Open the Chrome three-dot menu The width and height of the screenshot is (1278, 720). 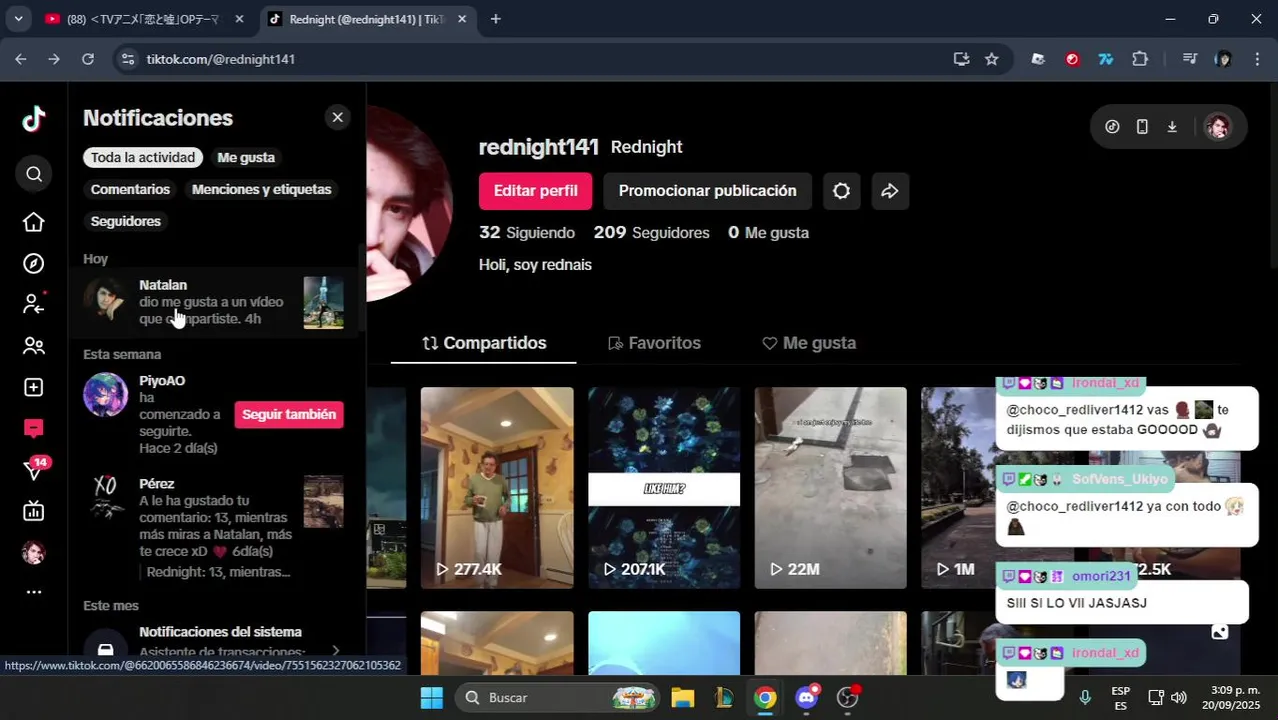(1257, 59)
